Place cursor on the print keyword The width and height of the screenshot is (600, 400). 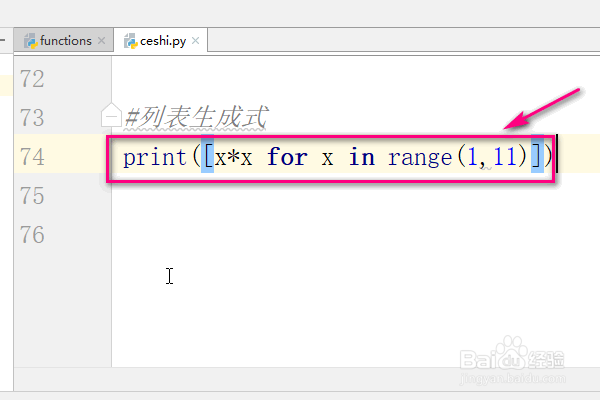click(155, 157)
